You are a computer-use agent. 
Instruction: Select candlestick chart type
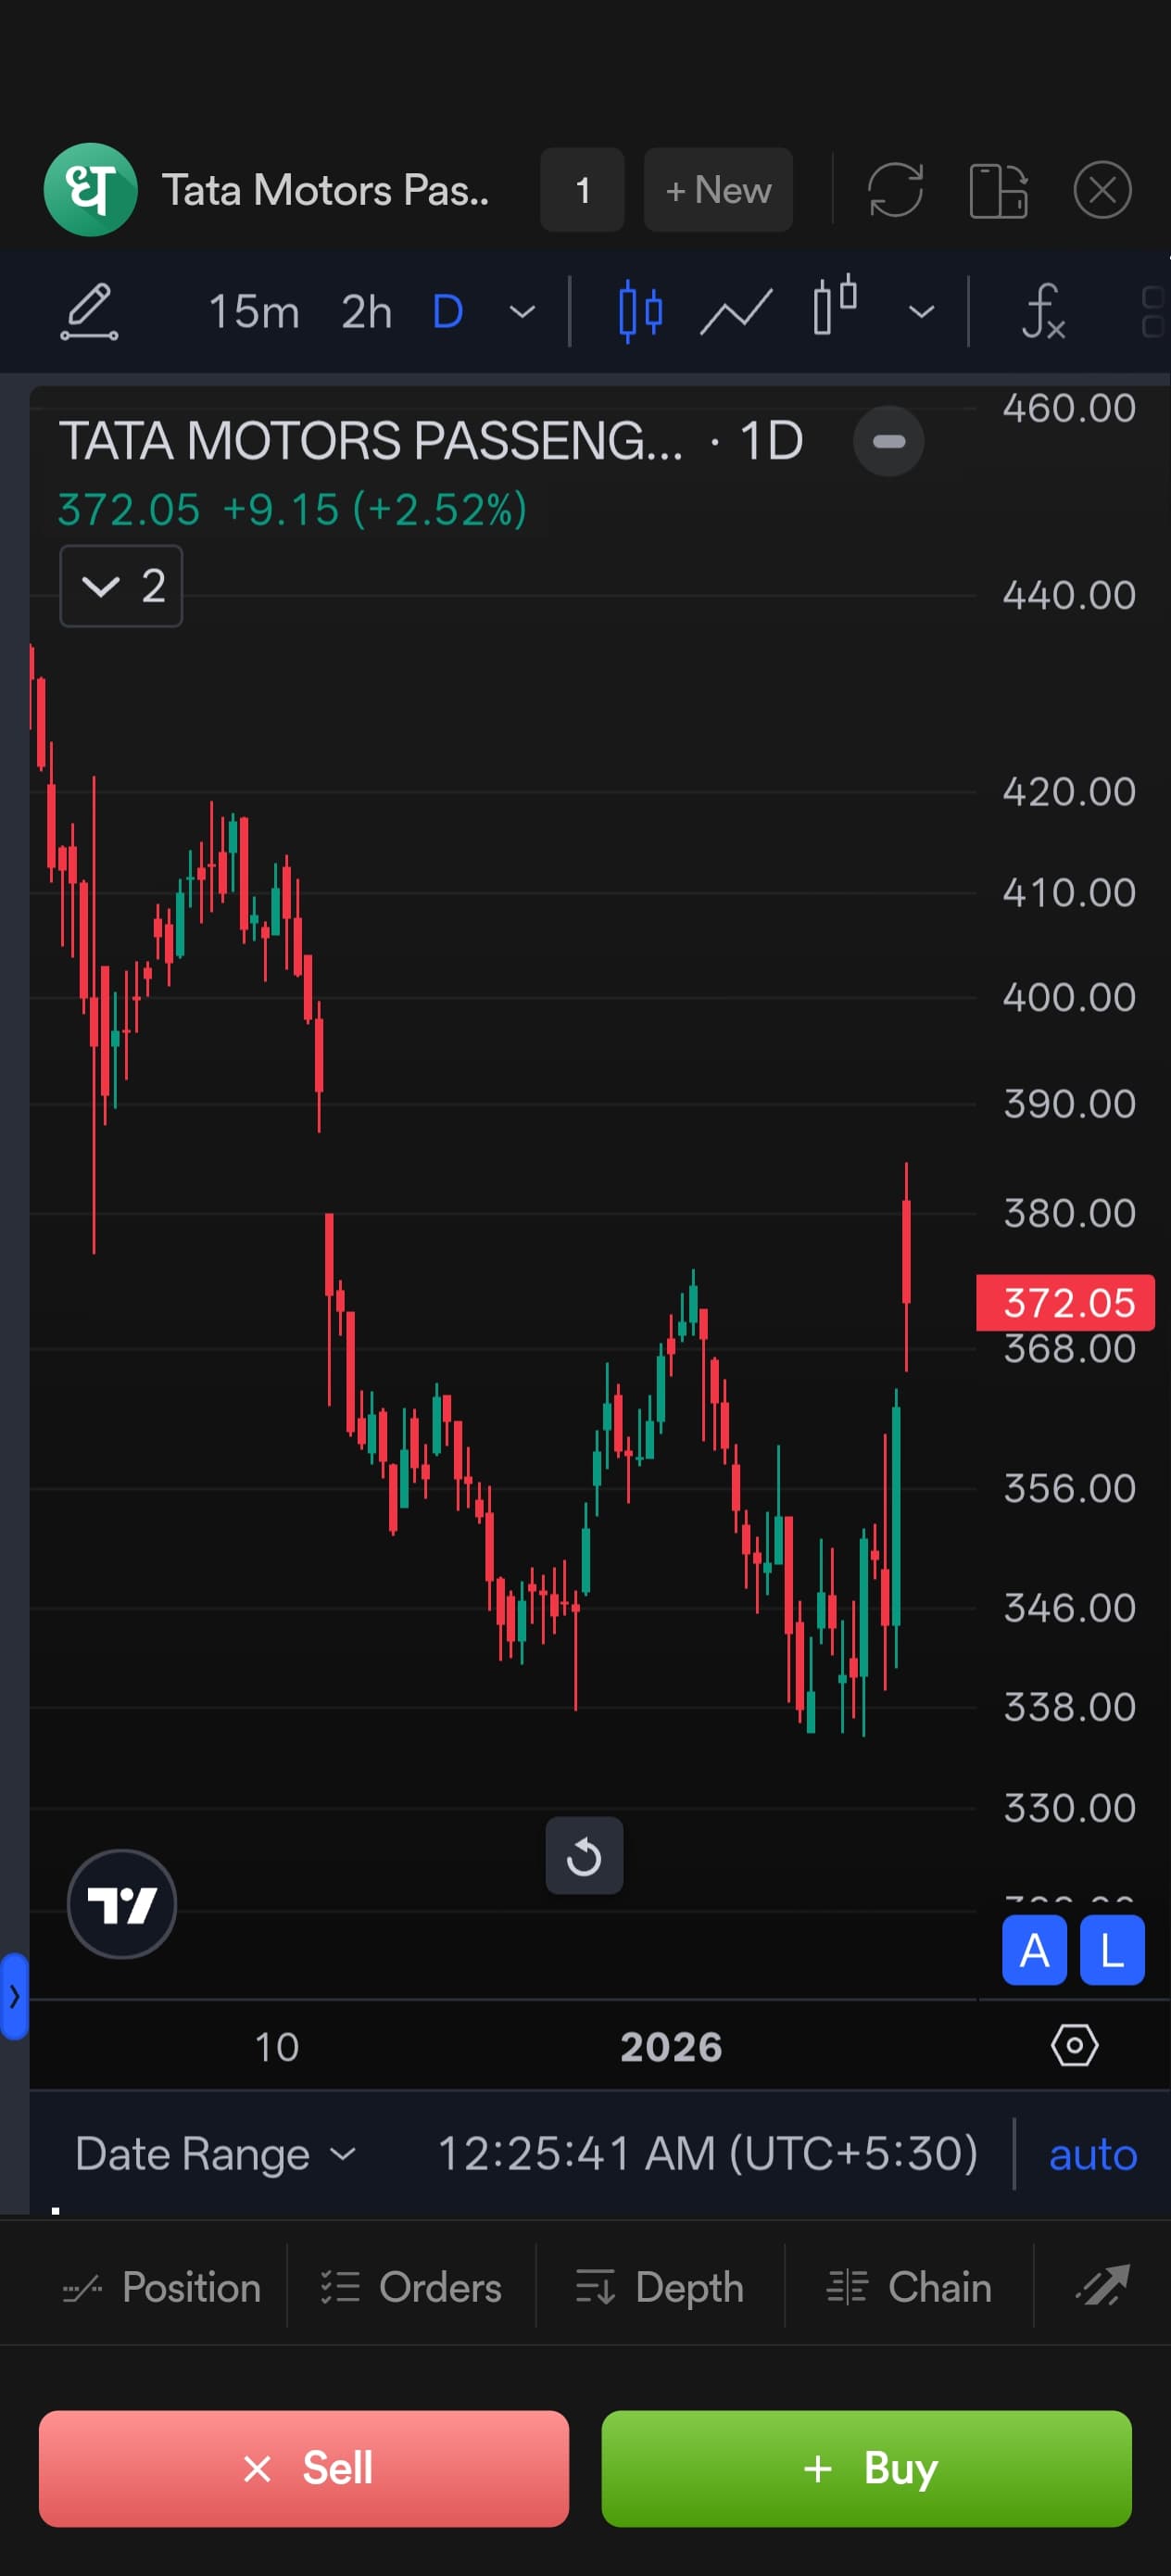pos(640,312)
